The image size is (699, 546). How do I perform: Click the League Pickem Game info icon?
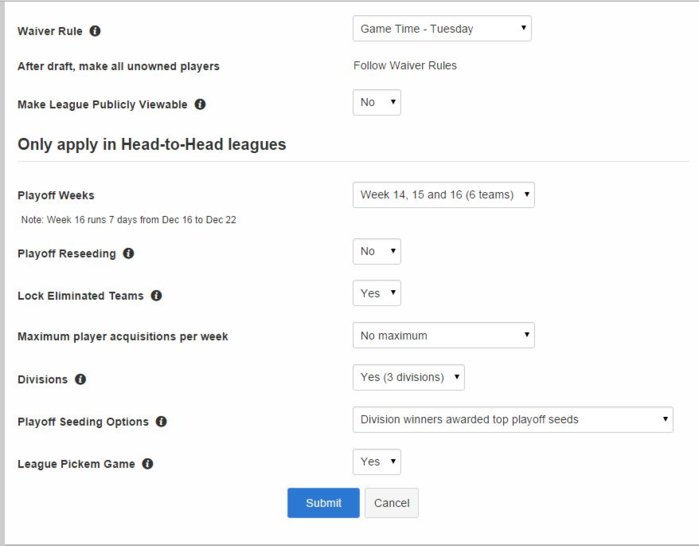coord(147,464)
